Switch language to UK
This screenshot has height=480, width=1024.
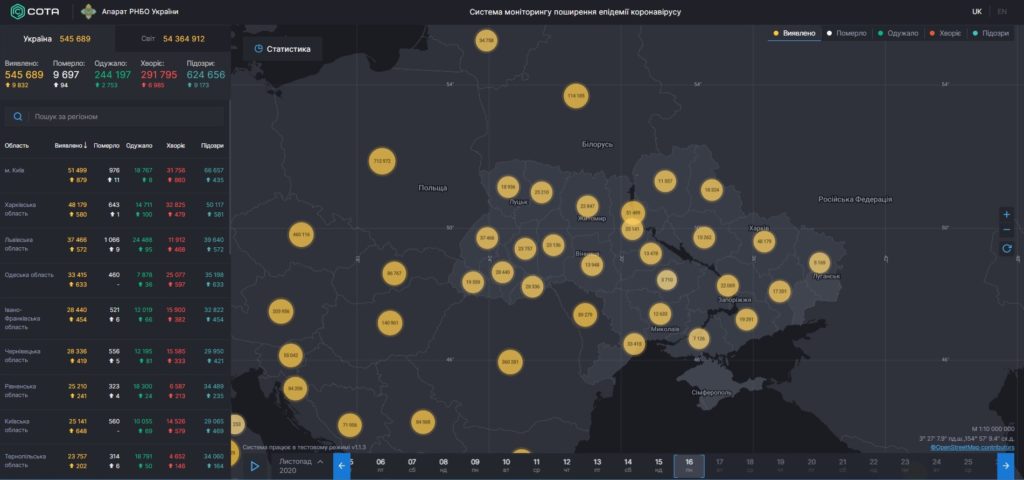pyautogui.click(x=977, y=12)
